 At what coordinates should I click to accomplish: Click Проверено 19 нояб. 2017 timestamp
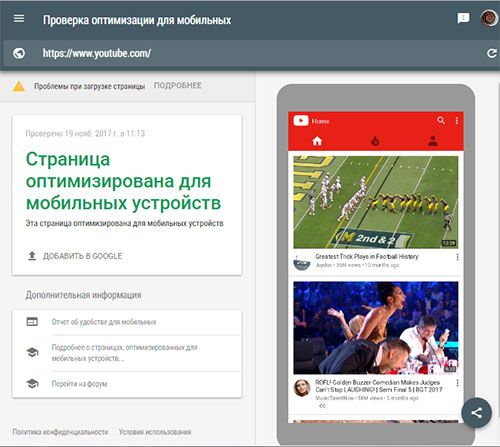tap(85, 134)
